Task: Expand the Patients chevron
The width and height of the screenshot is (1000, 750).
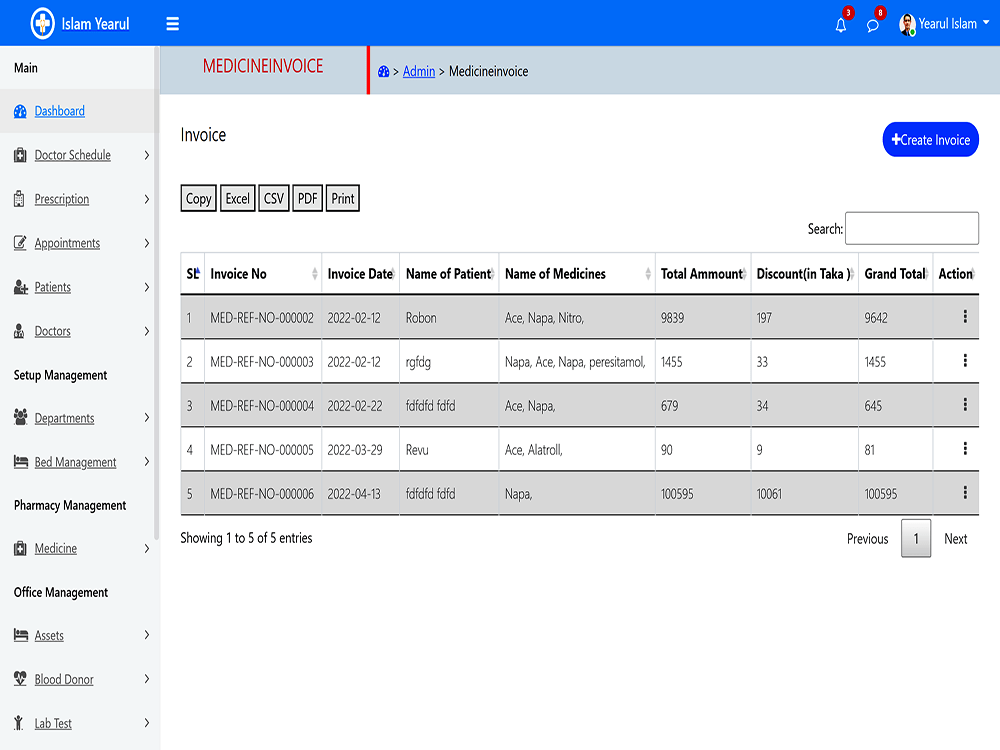Action: pos(147,287)
